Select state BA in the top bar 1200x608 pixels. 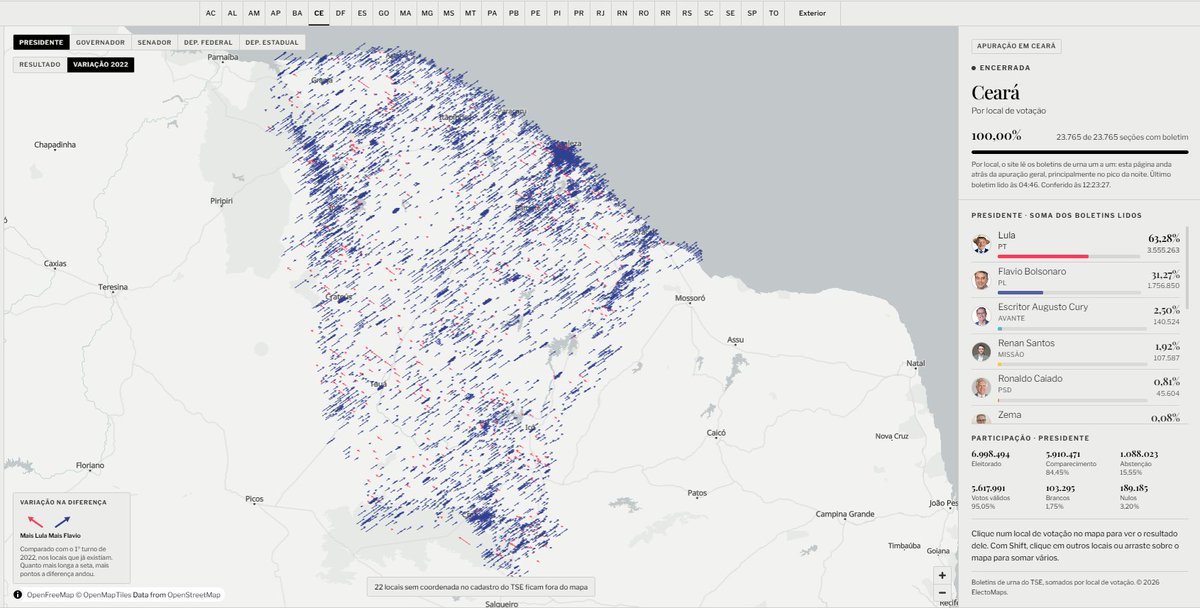[x=297, y=13]
